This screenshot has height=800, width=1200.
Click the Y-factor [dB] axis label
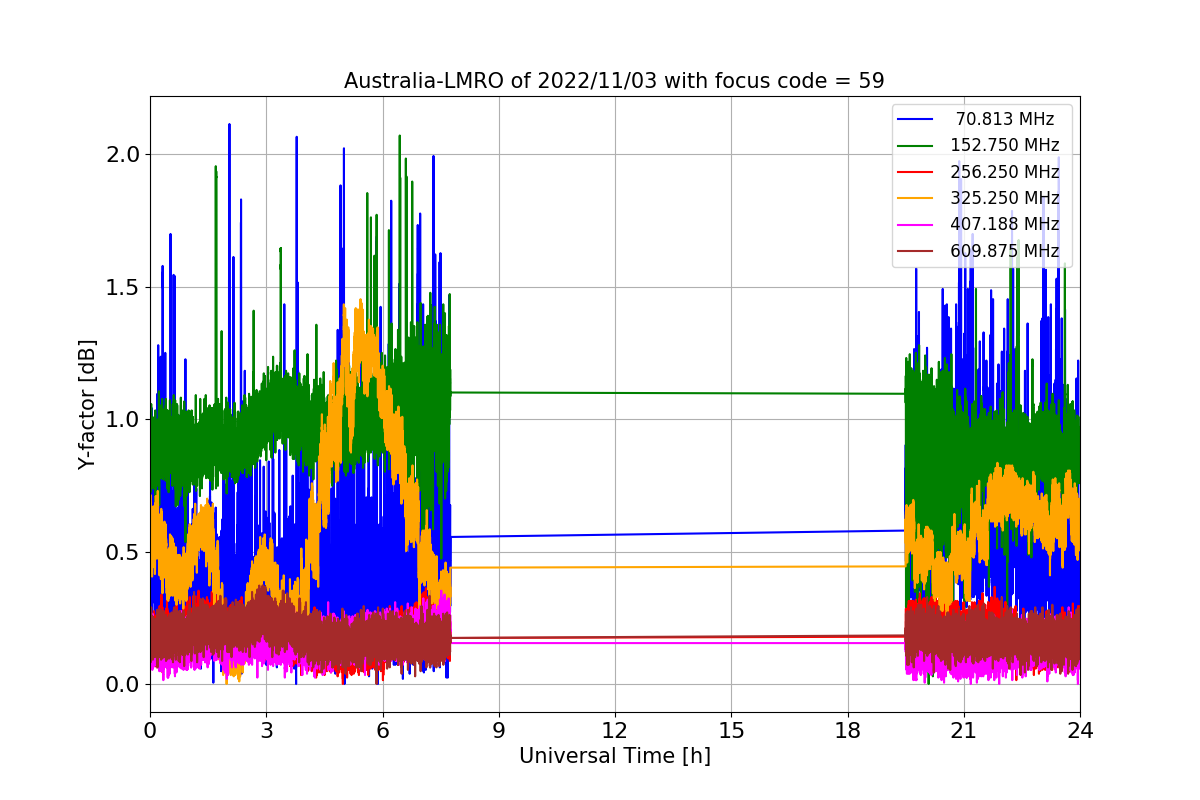(x=88, y=405)
